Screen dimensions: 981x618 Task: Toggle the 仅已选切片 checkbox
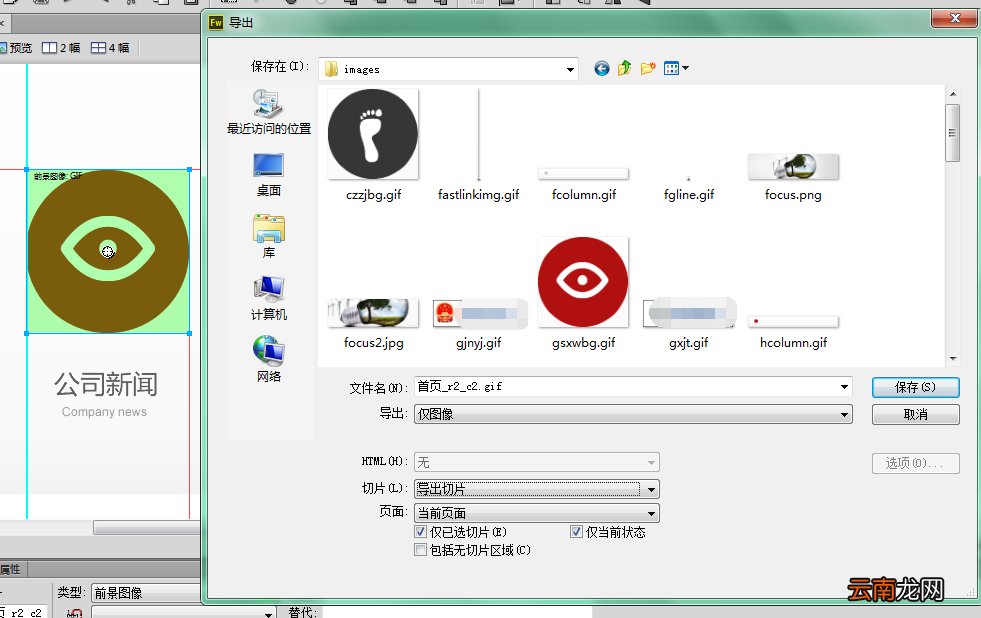420,532
